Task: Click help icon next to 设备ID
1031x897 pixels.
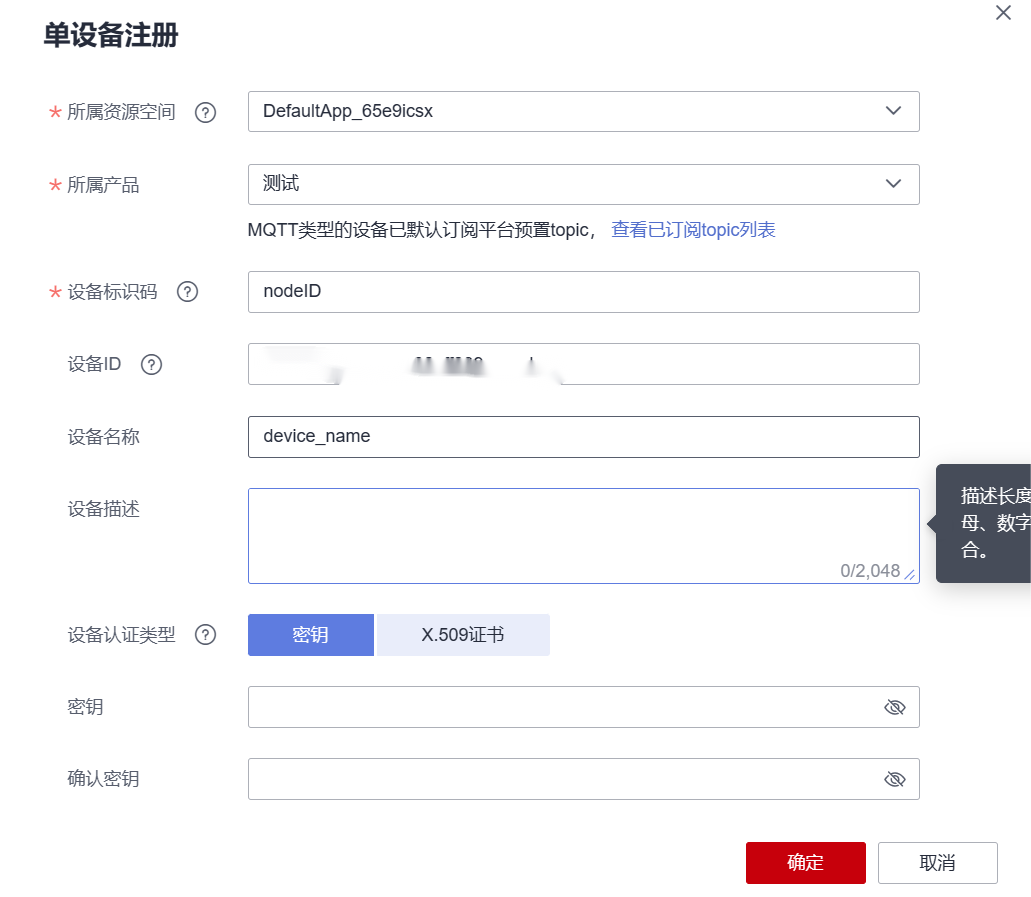Action: coord(151,364)
